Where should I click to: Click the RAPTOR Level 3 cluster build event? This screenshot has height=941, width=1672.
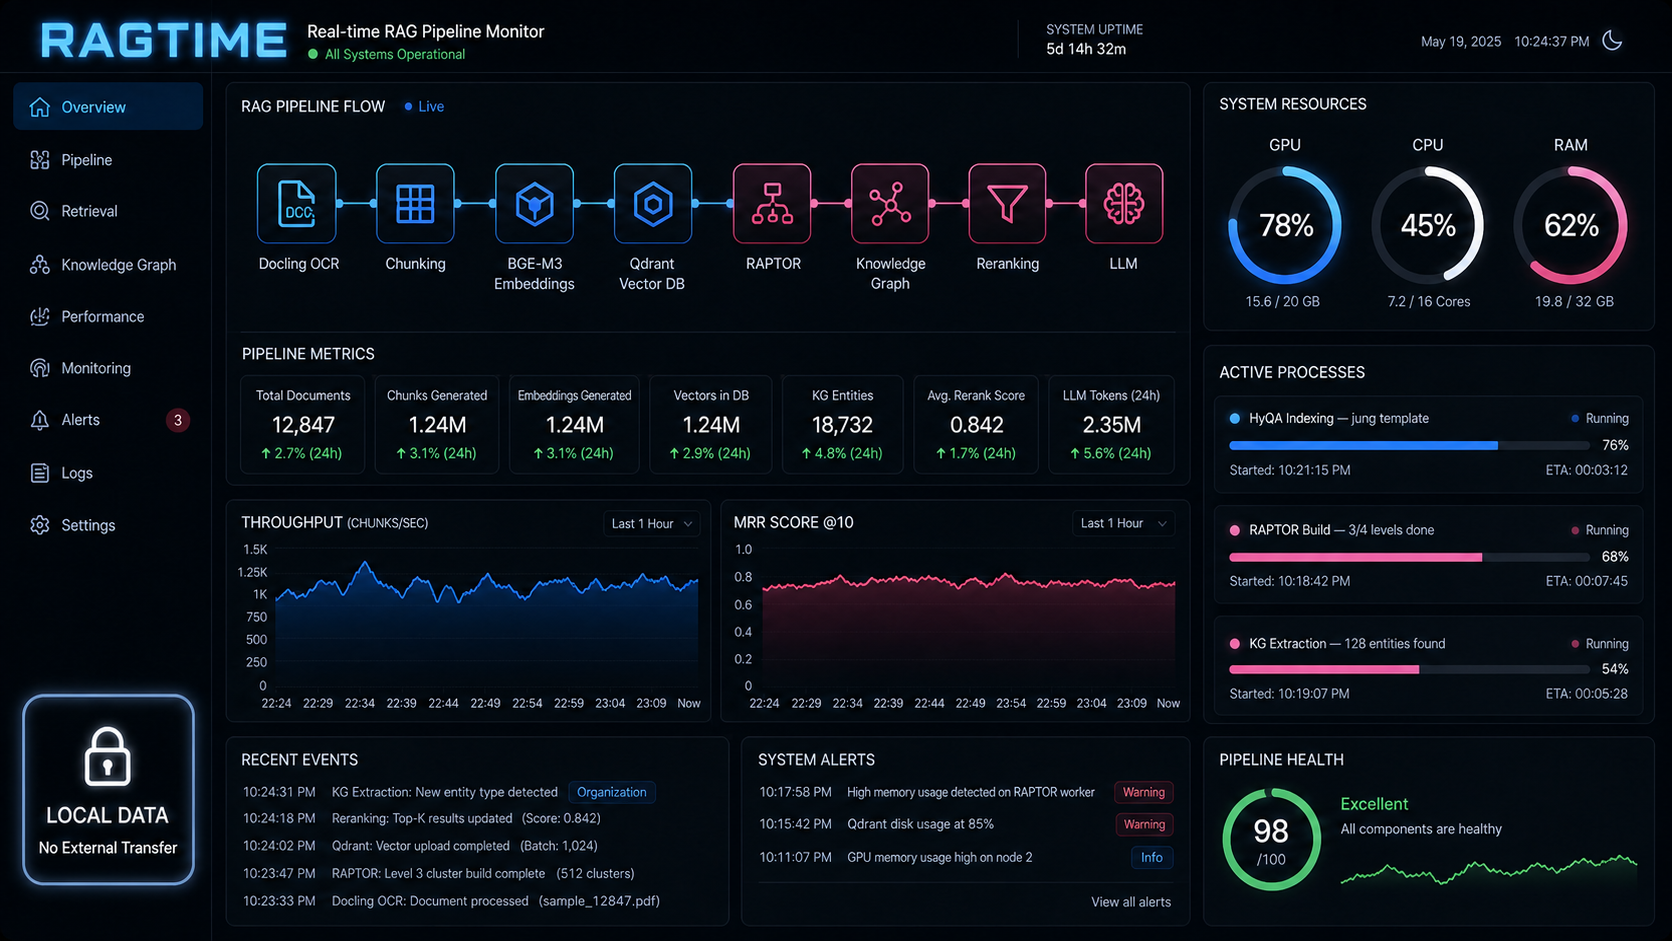438,874
